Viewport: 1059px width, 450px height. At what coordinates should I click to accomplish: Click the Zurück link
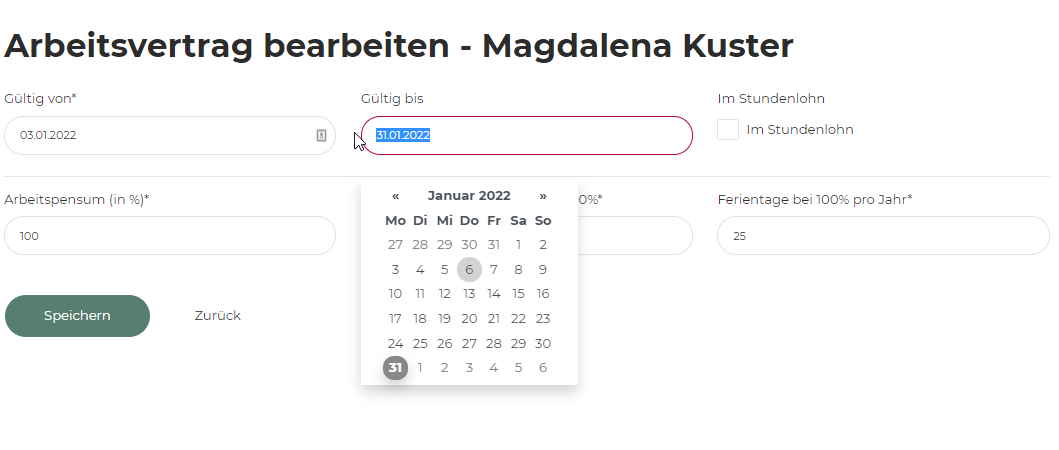point(217,316)
